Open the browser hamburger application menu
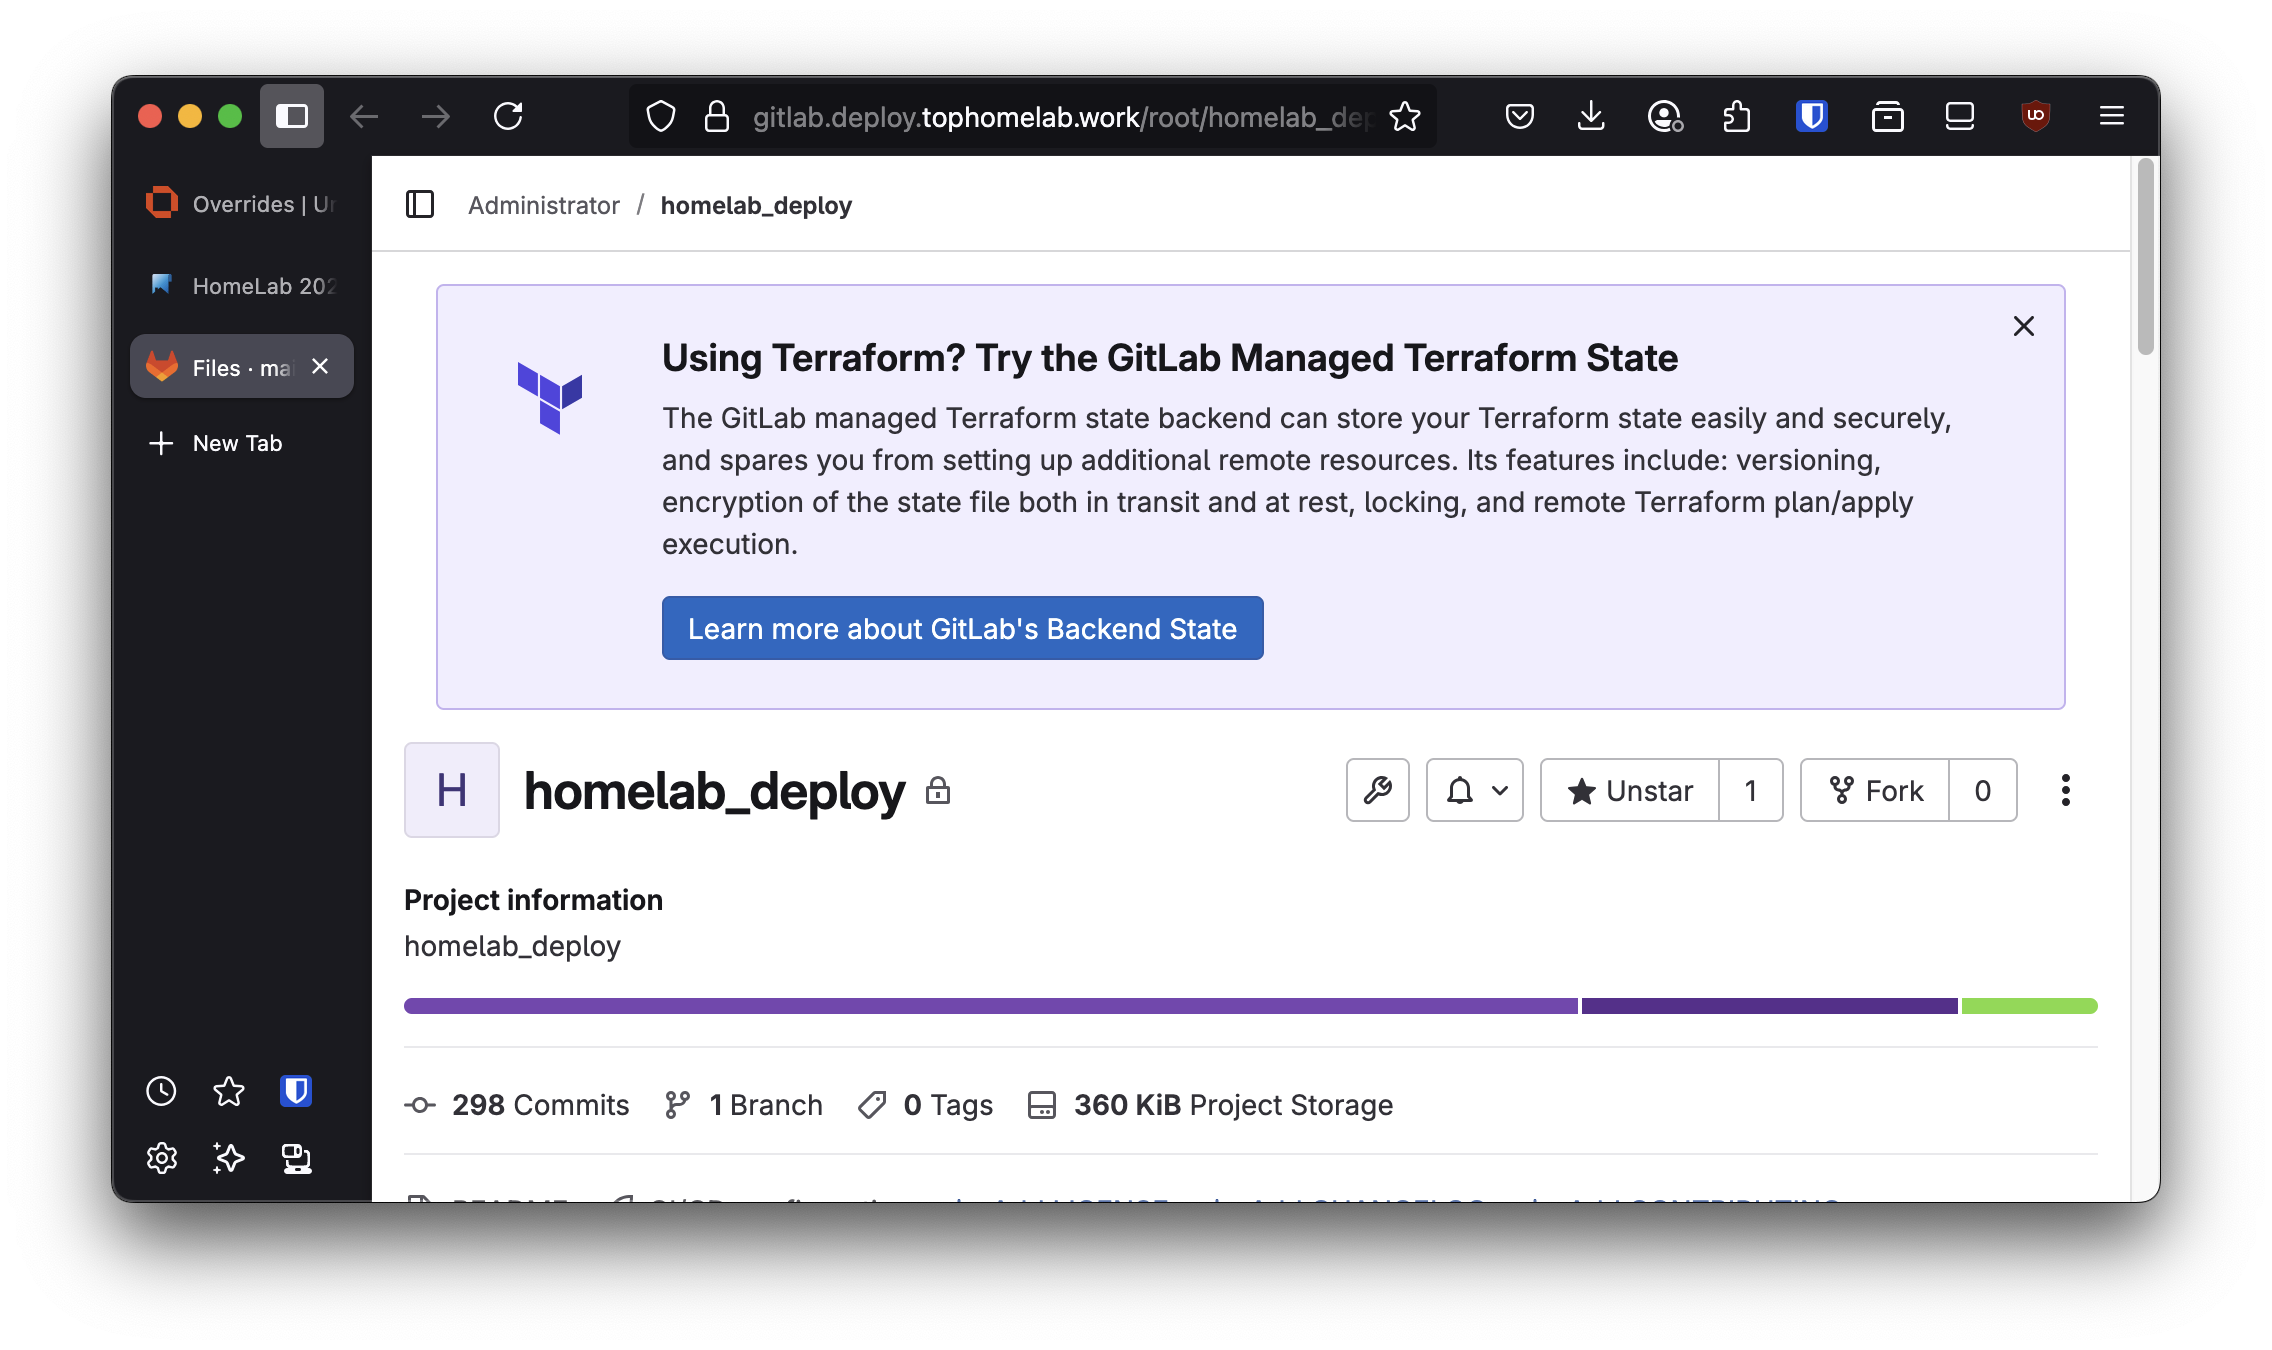Image resolution: width=2272 pixels, height=1350 pixels. pyautogui.click(x=2111, y=116)
